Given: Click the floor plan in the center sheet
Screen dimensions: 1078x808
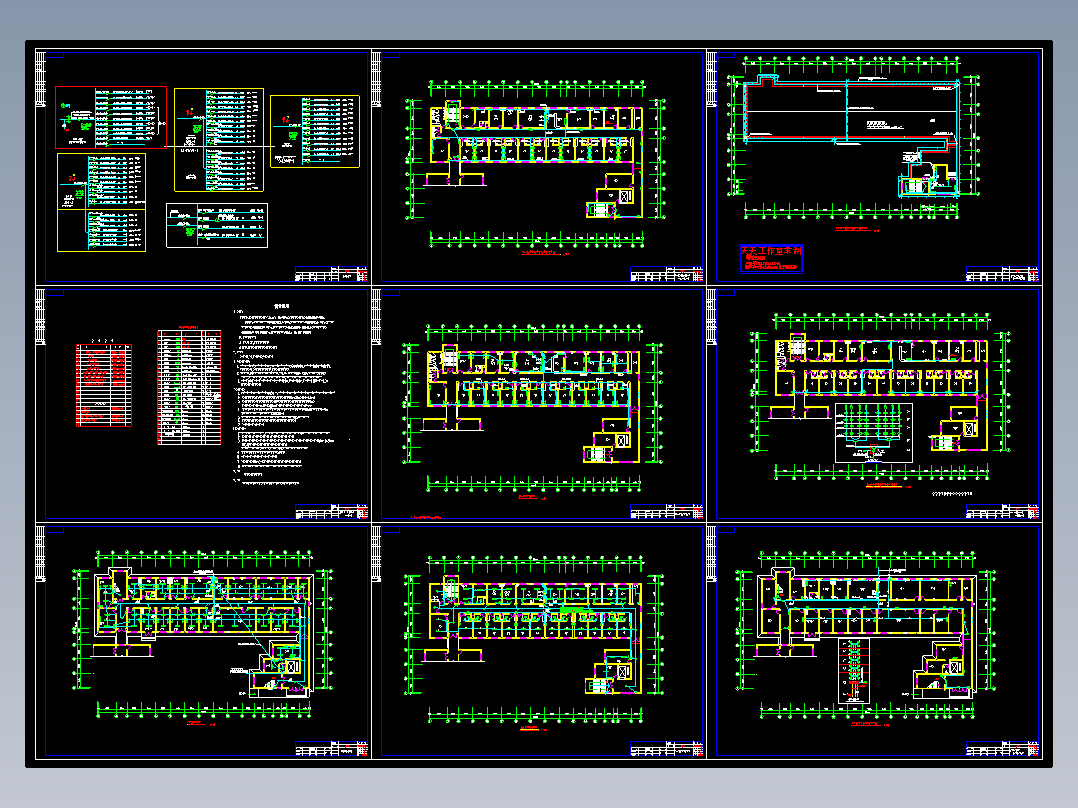Looking at the screenshot, I should click(x=534, y=406).
